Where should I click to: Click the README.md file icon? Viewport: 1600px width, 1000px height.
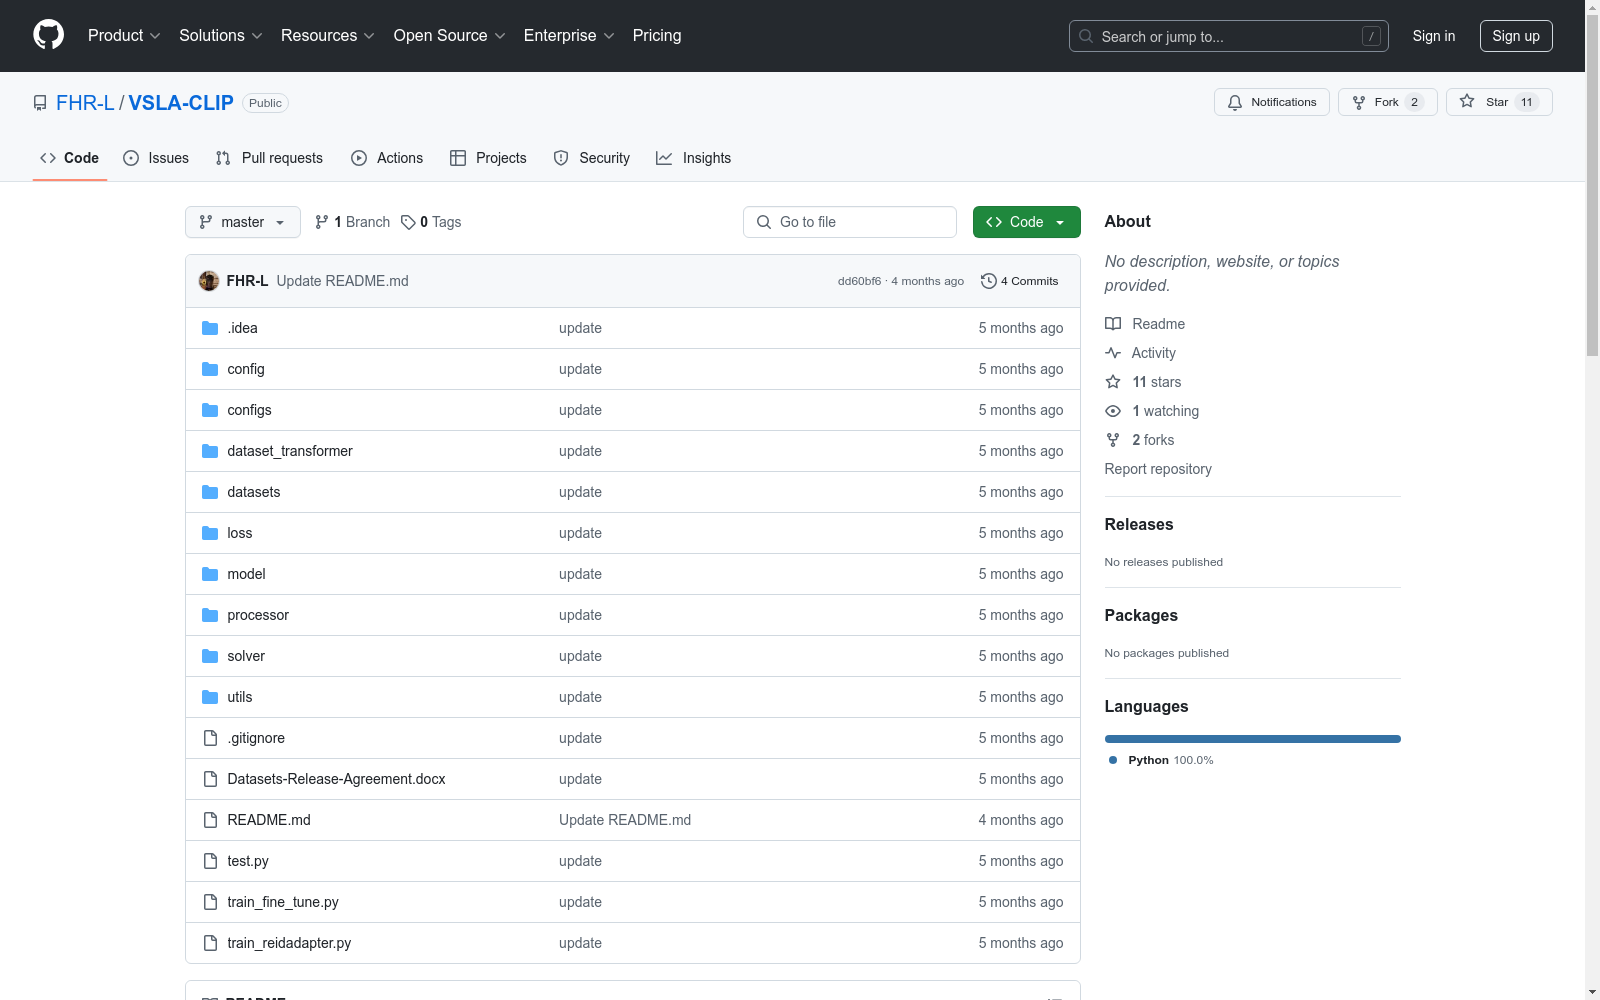(210, 820)
